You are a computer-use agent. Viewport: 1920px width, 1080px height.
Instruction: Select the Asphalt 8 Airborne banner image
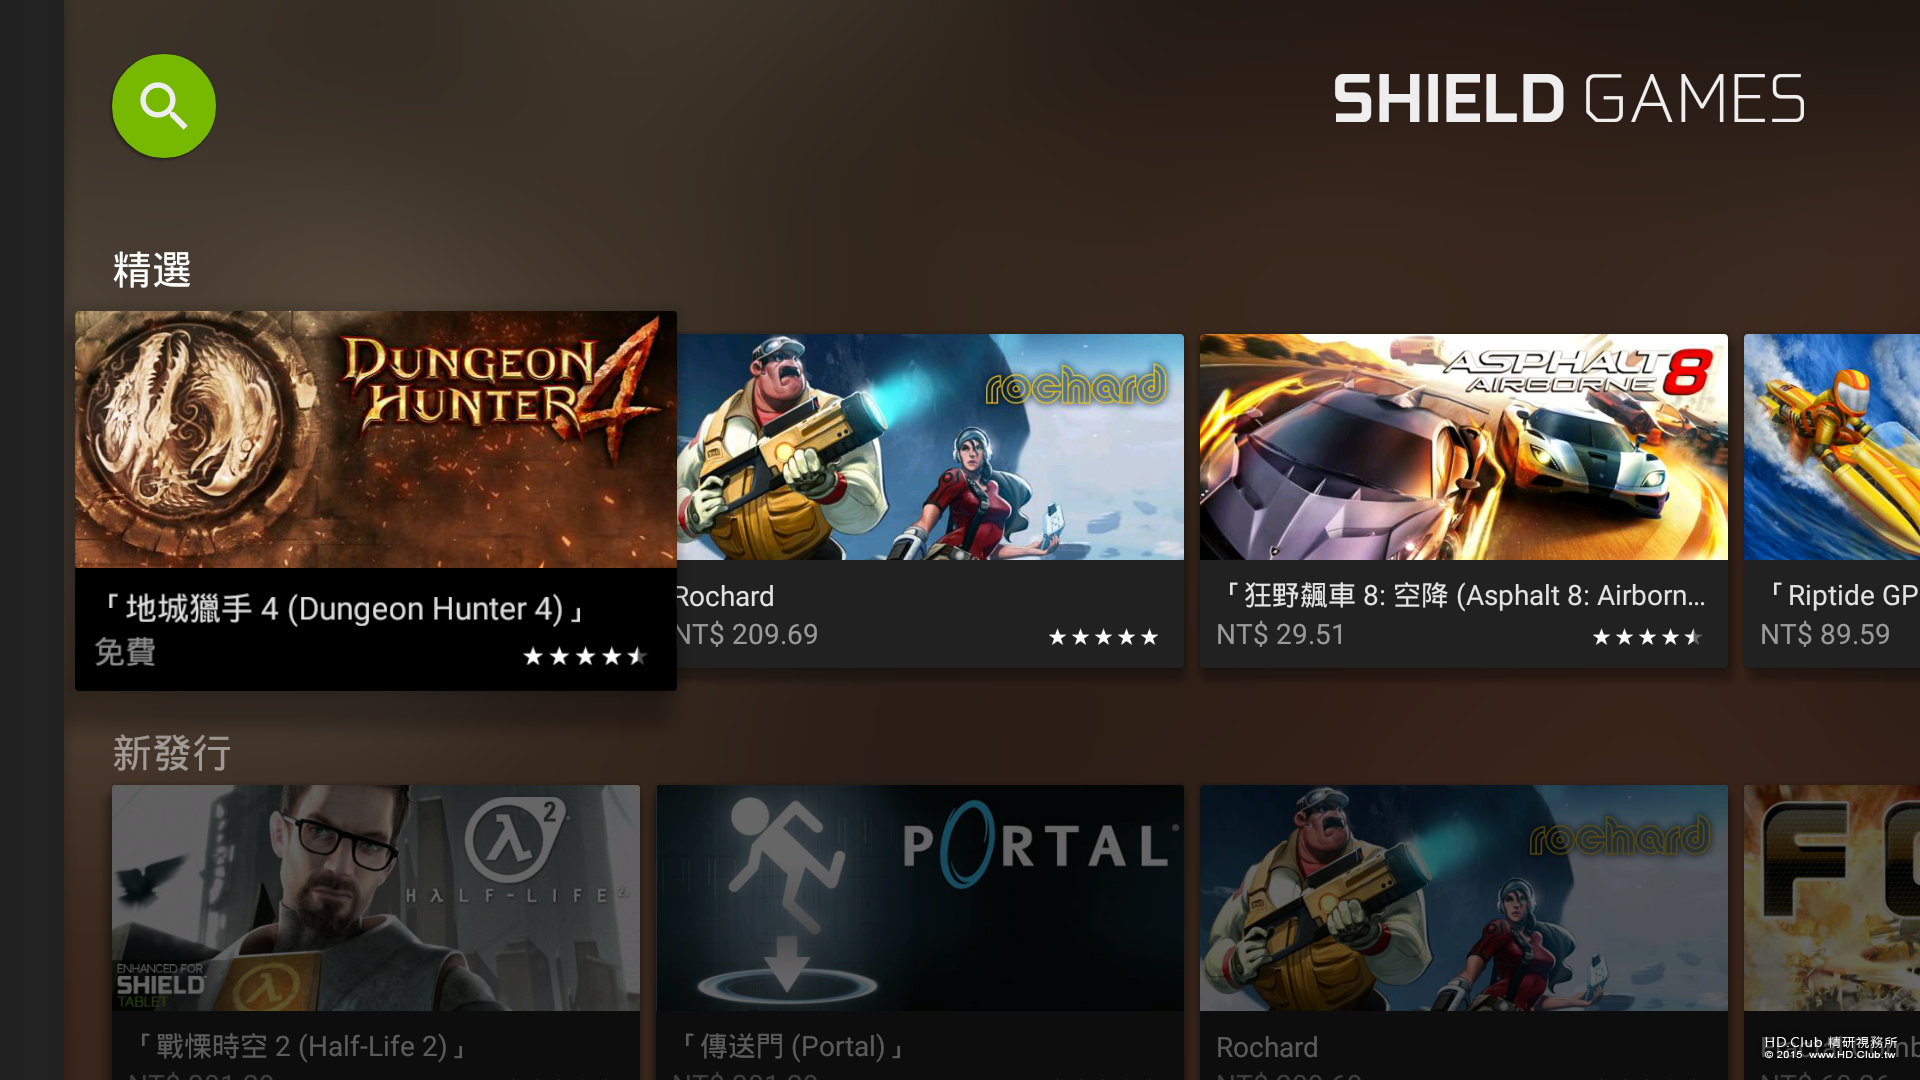pyautogui.click(x=1463, y=447)
